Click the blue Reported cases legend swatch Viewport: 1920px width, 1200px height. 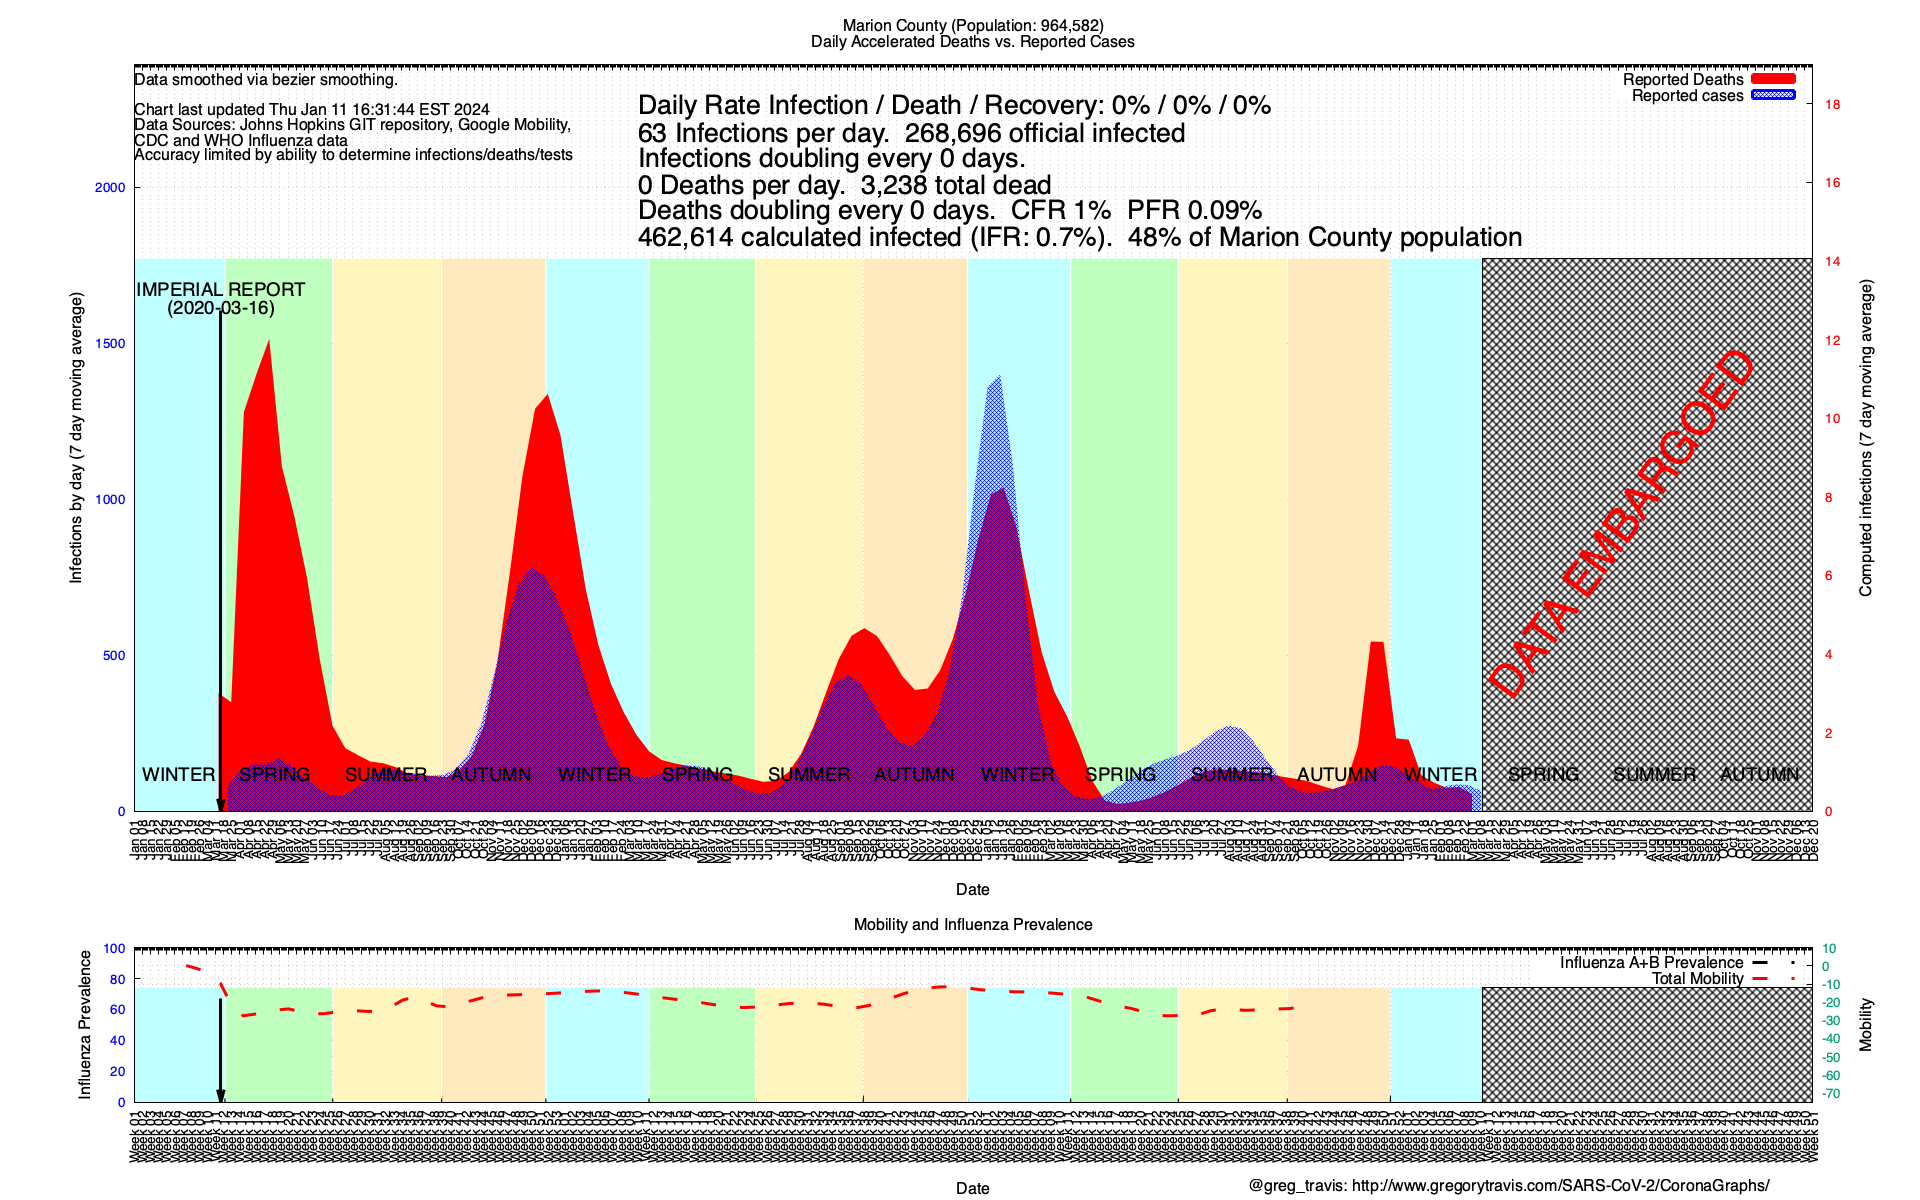tap(1773, 95)
